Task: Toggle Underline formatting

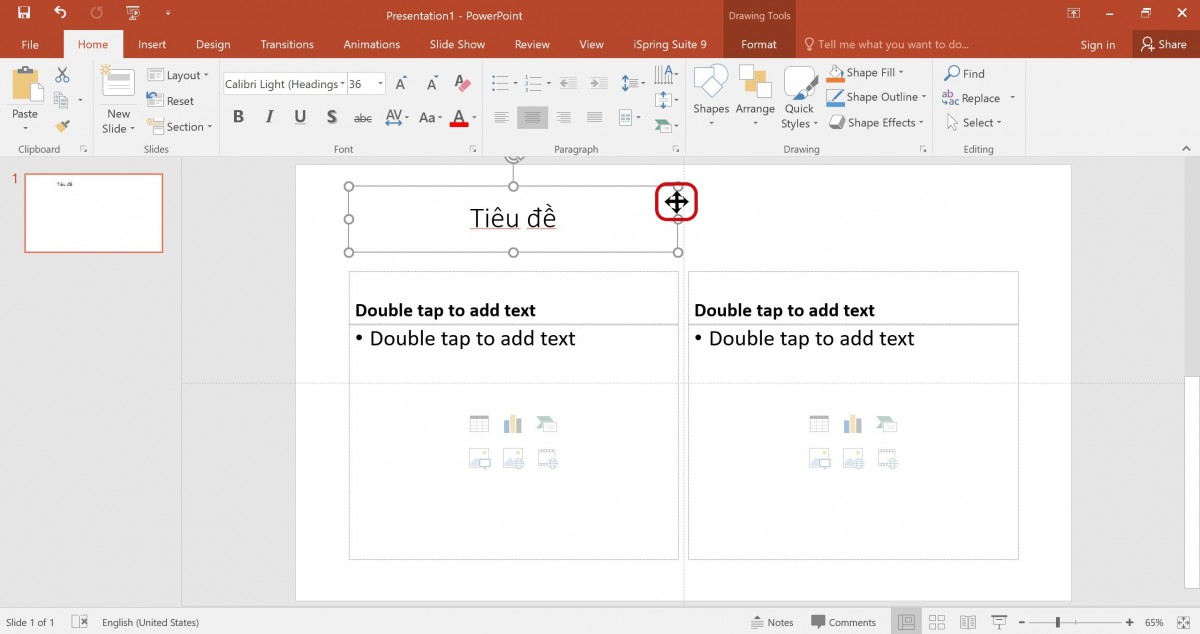Action: coord(300,117)
